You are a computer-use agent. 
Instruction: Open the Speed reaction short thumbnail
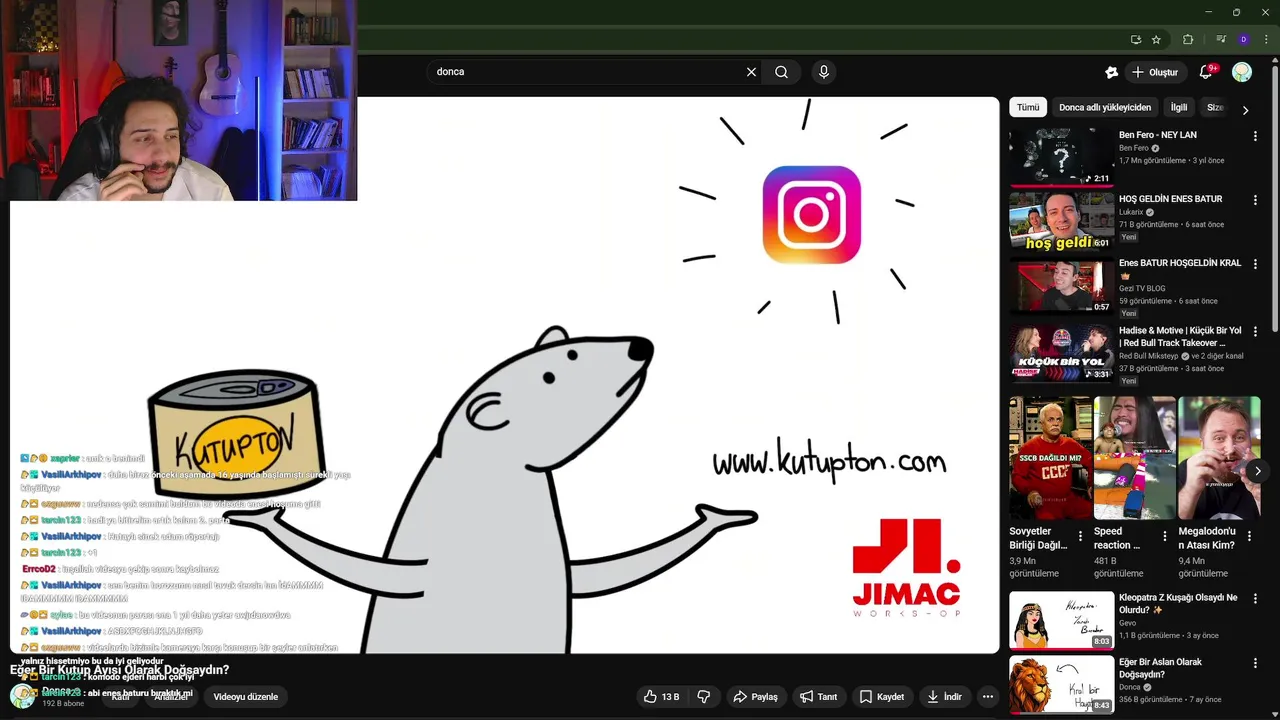point(1134,458)
